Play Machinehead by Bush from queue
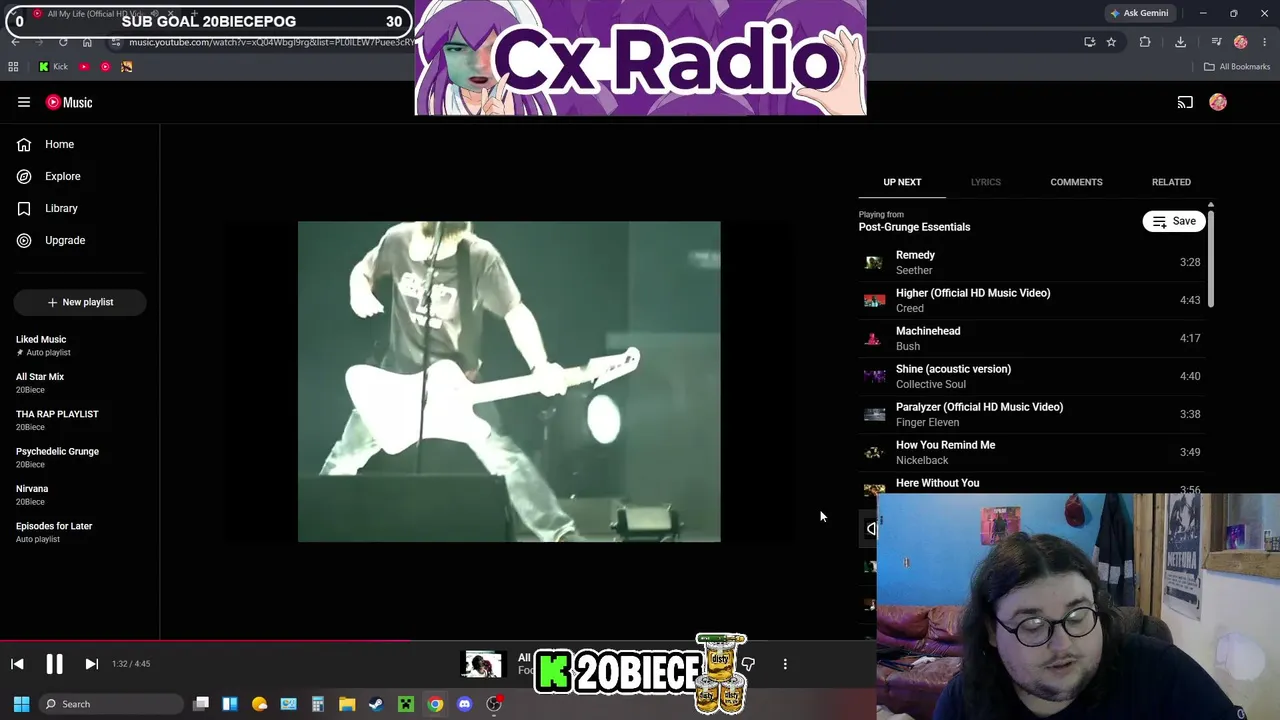 [x=1032, y=338]
